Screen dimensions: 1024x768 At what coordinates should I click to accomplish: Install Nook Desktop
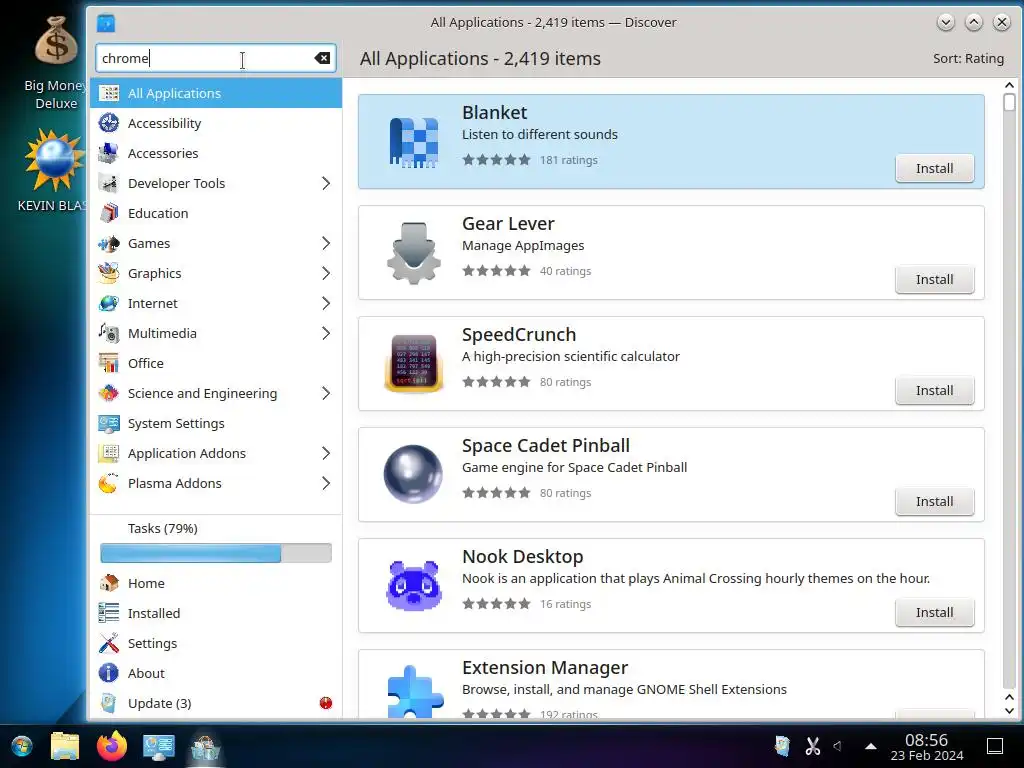[935, 613]
